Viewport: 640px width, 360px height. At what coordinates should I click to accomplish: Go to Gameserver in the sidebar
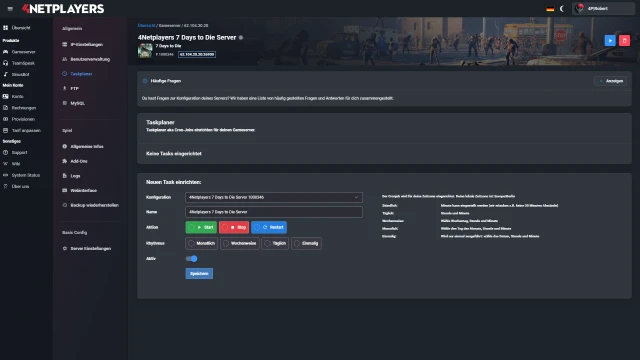coord(19,52)
